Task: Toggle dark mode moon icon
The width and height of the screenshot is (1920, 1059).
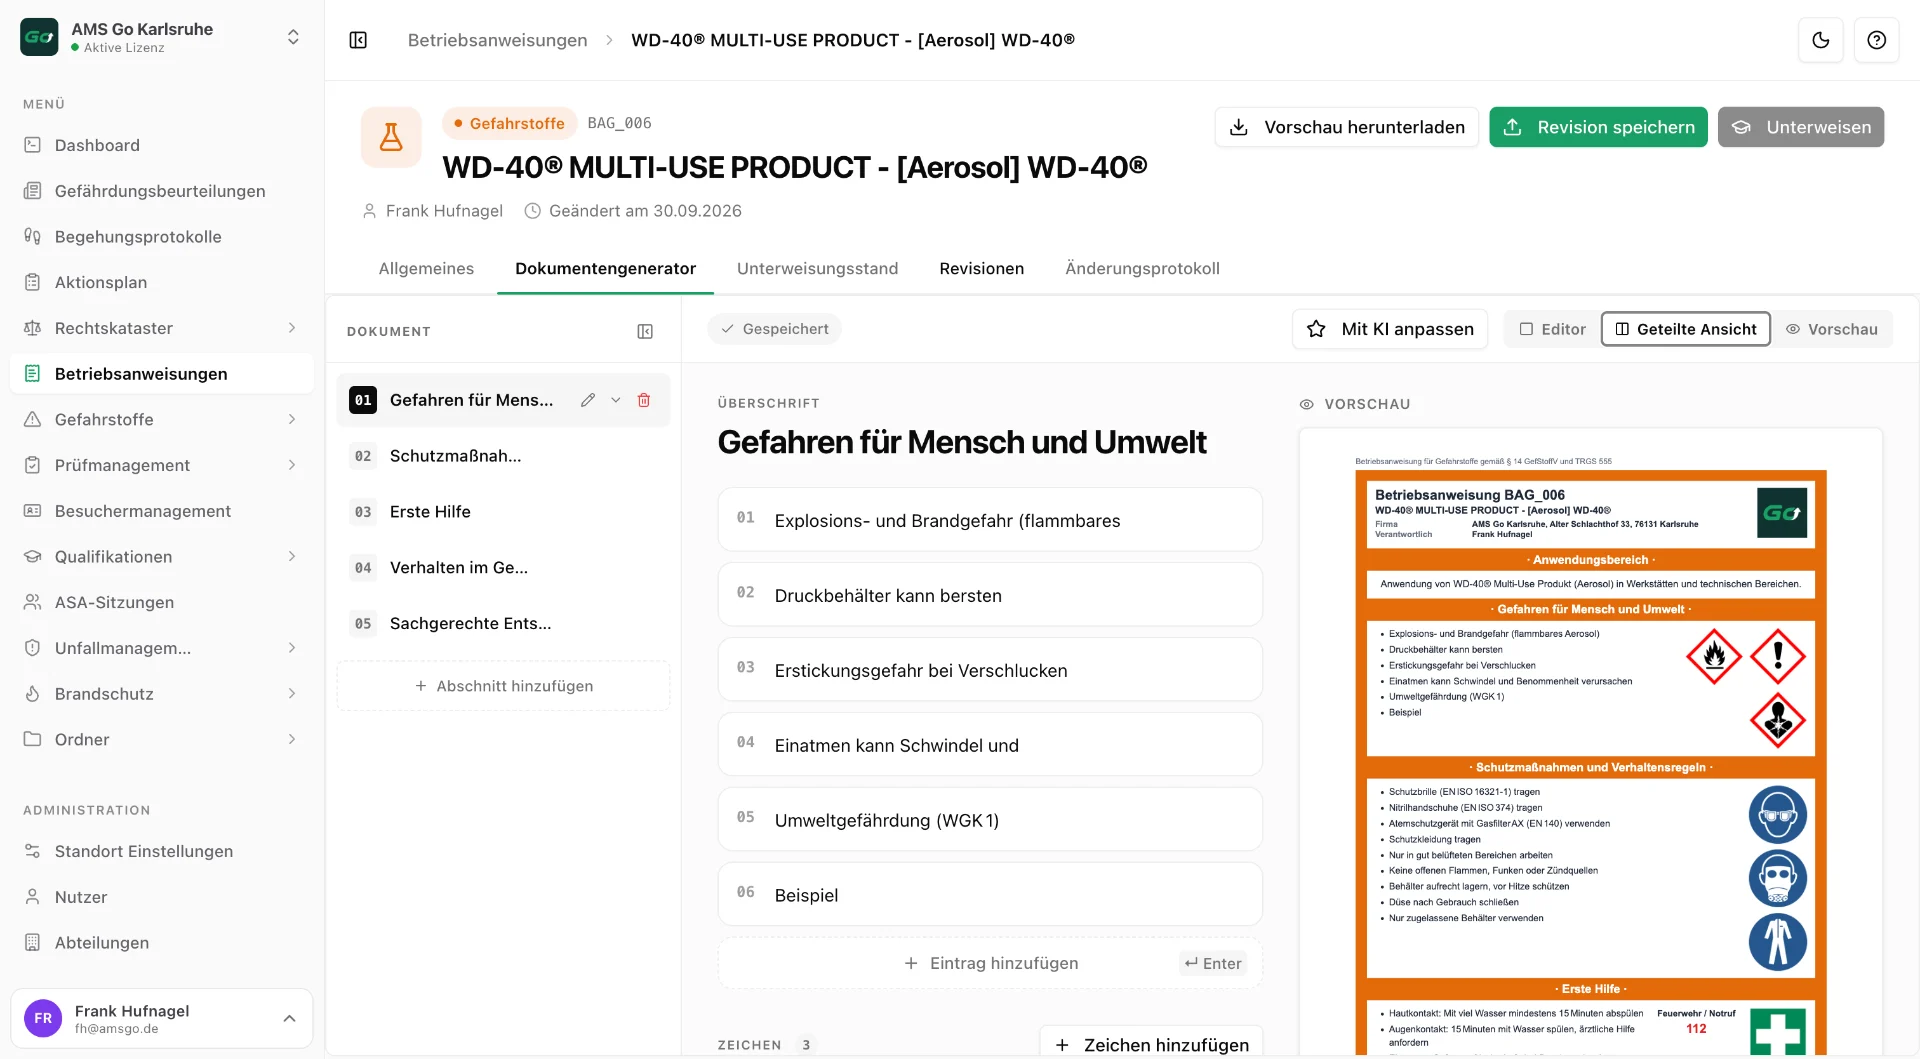Action: [1821, 40]
